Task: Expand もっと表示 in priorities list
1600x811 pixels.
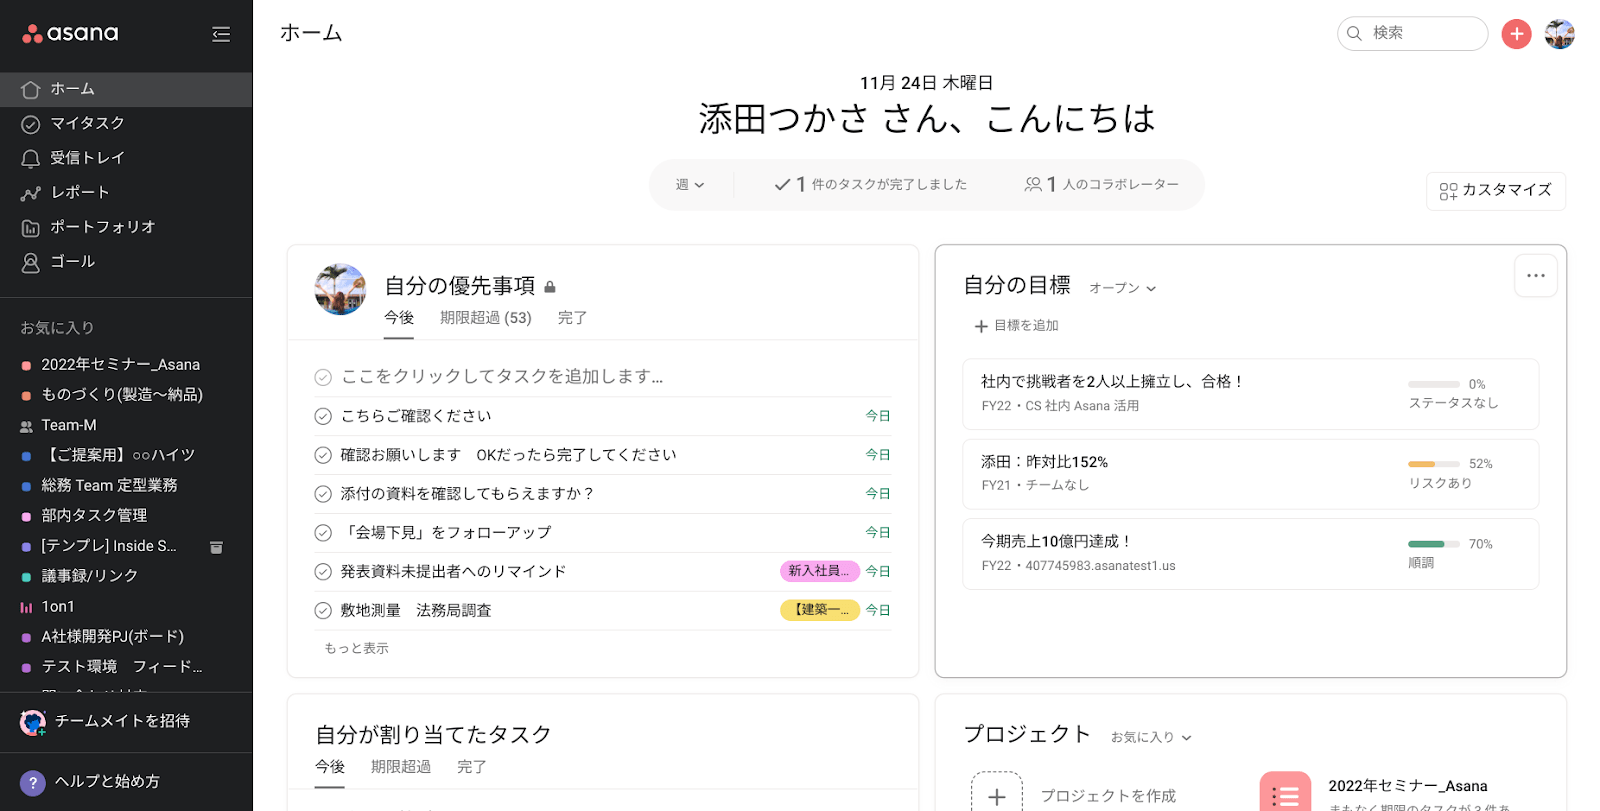Action: tap(356, 648)
